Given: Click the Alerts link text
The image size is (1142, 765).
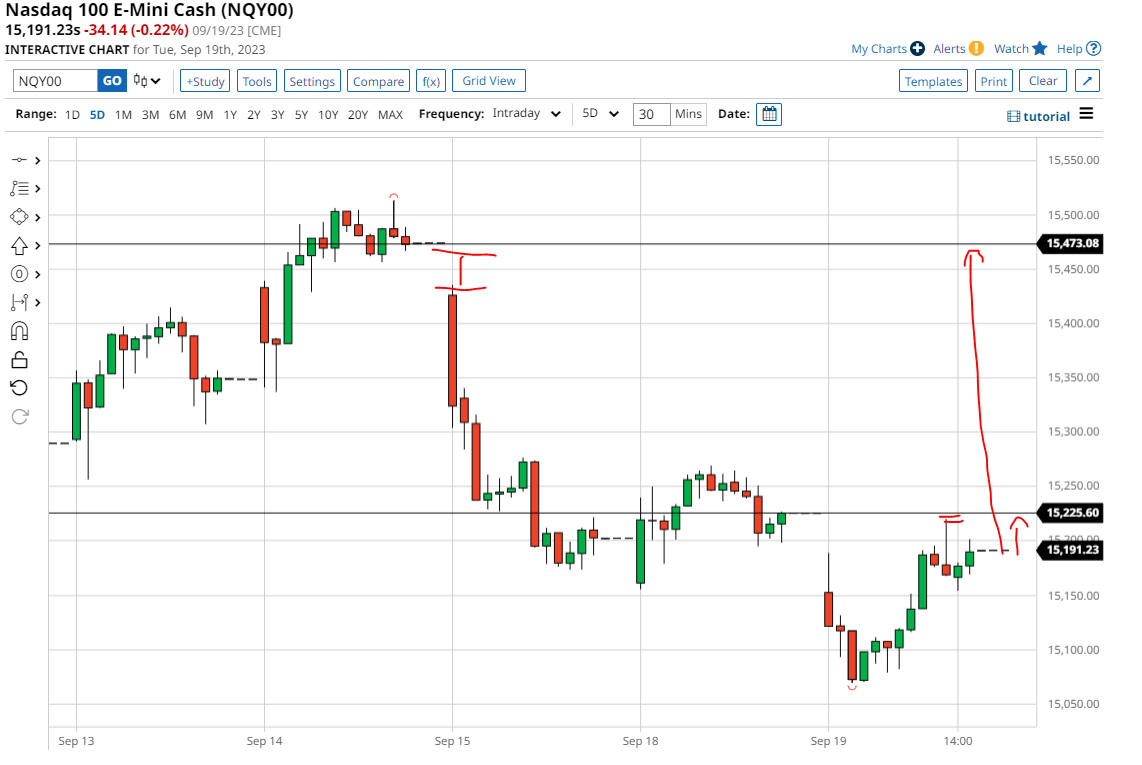Looking at the screenshot, I should tap(949, 49).
